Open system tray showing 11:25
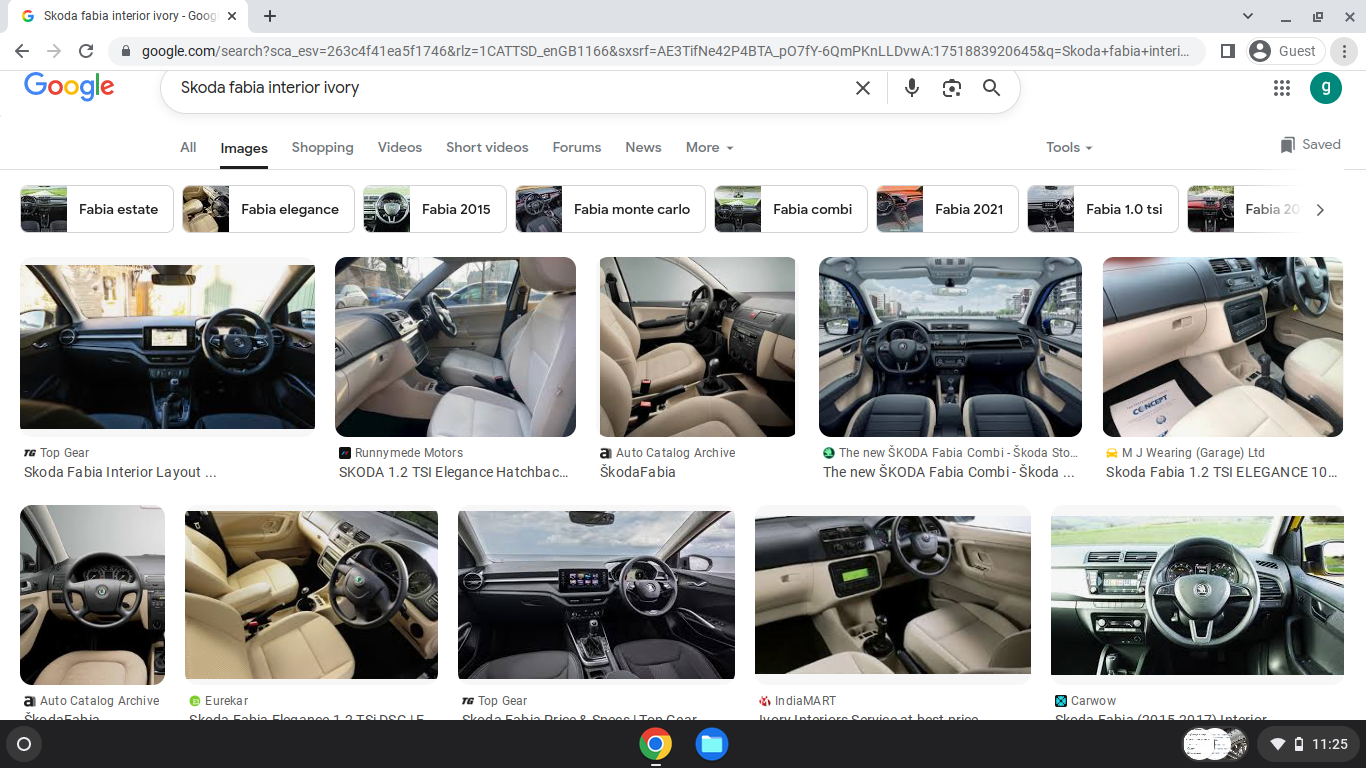1366x768 pixels. [x=1308, y=744]
